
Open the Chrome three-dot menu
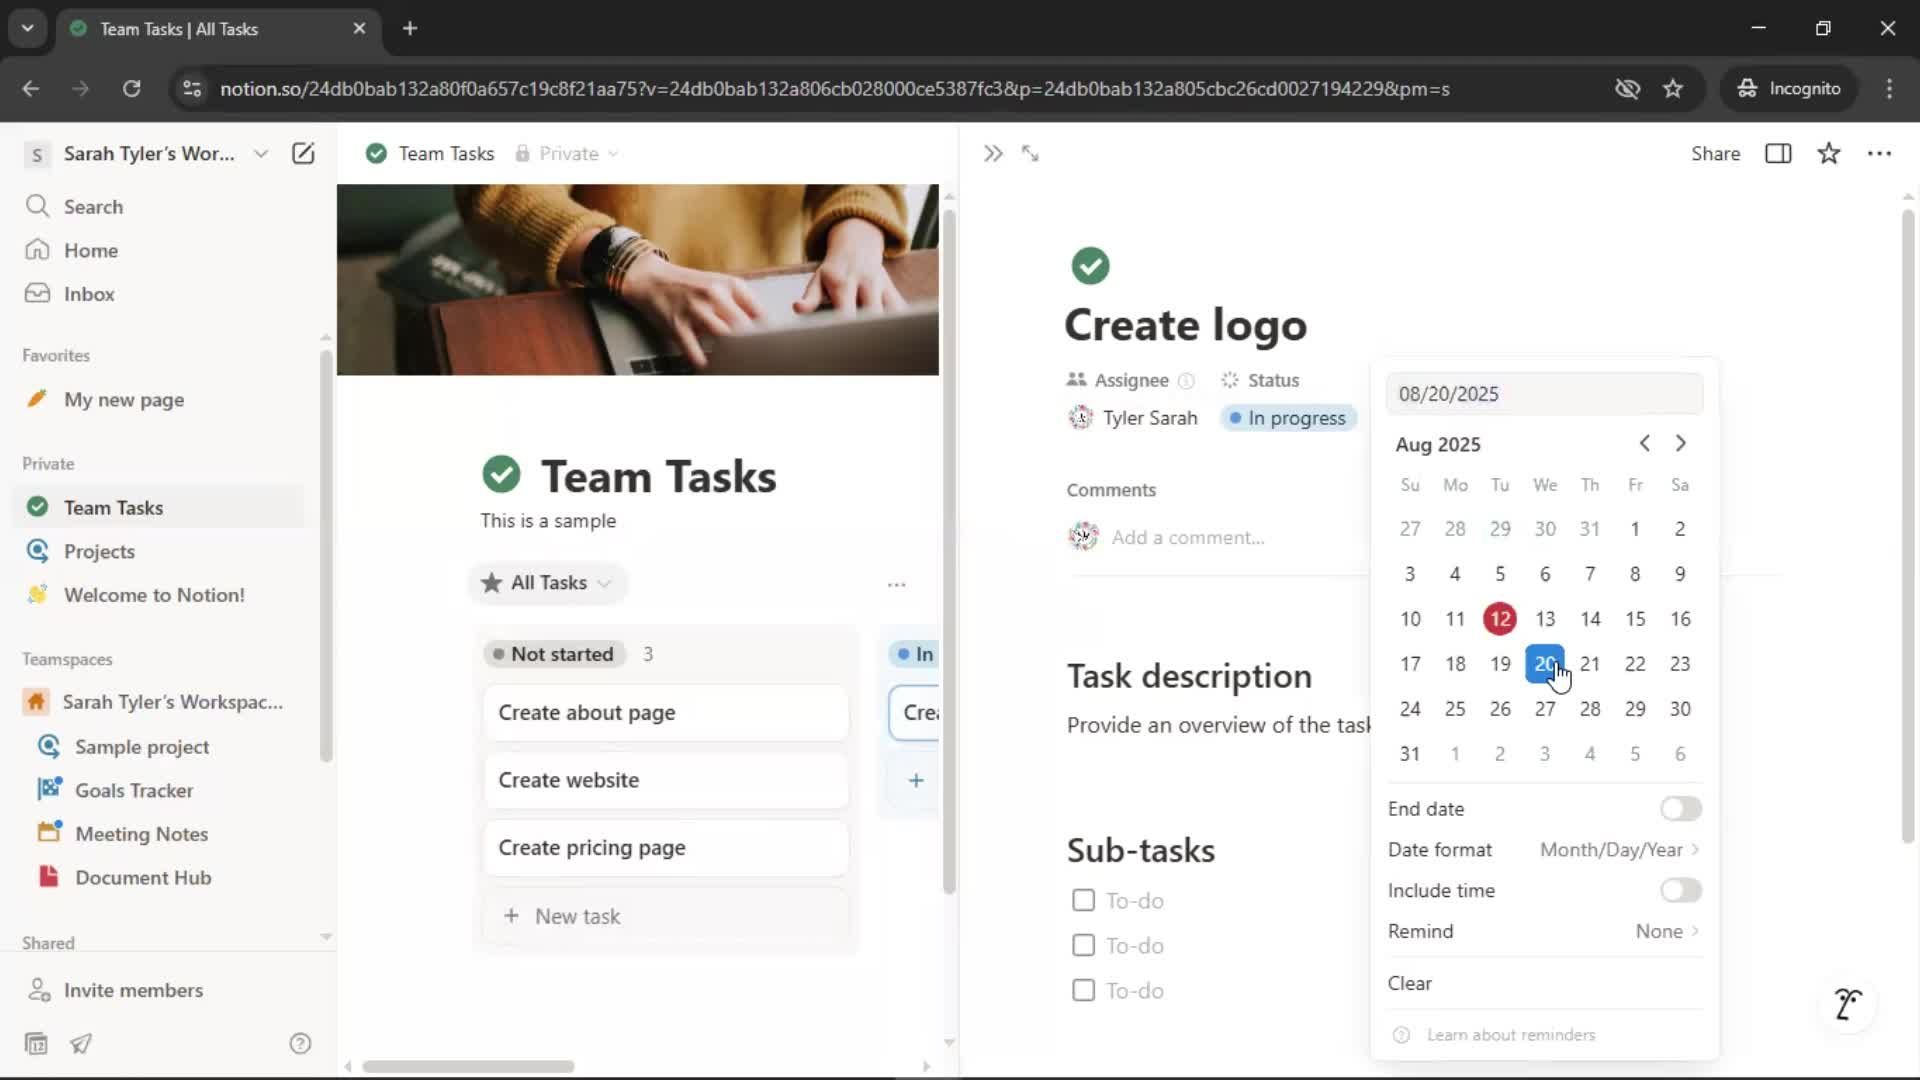[1889, 89]
